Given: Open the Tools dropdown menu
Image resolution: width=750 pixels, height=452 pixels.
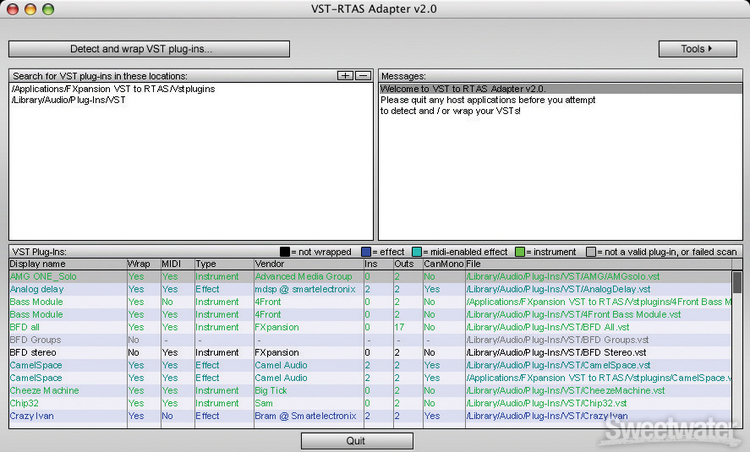Looking at the screenshot, I should coord(697,48).
